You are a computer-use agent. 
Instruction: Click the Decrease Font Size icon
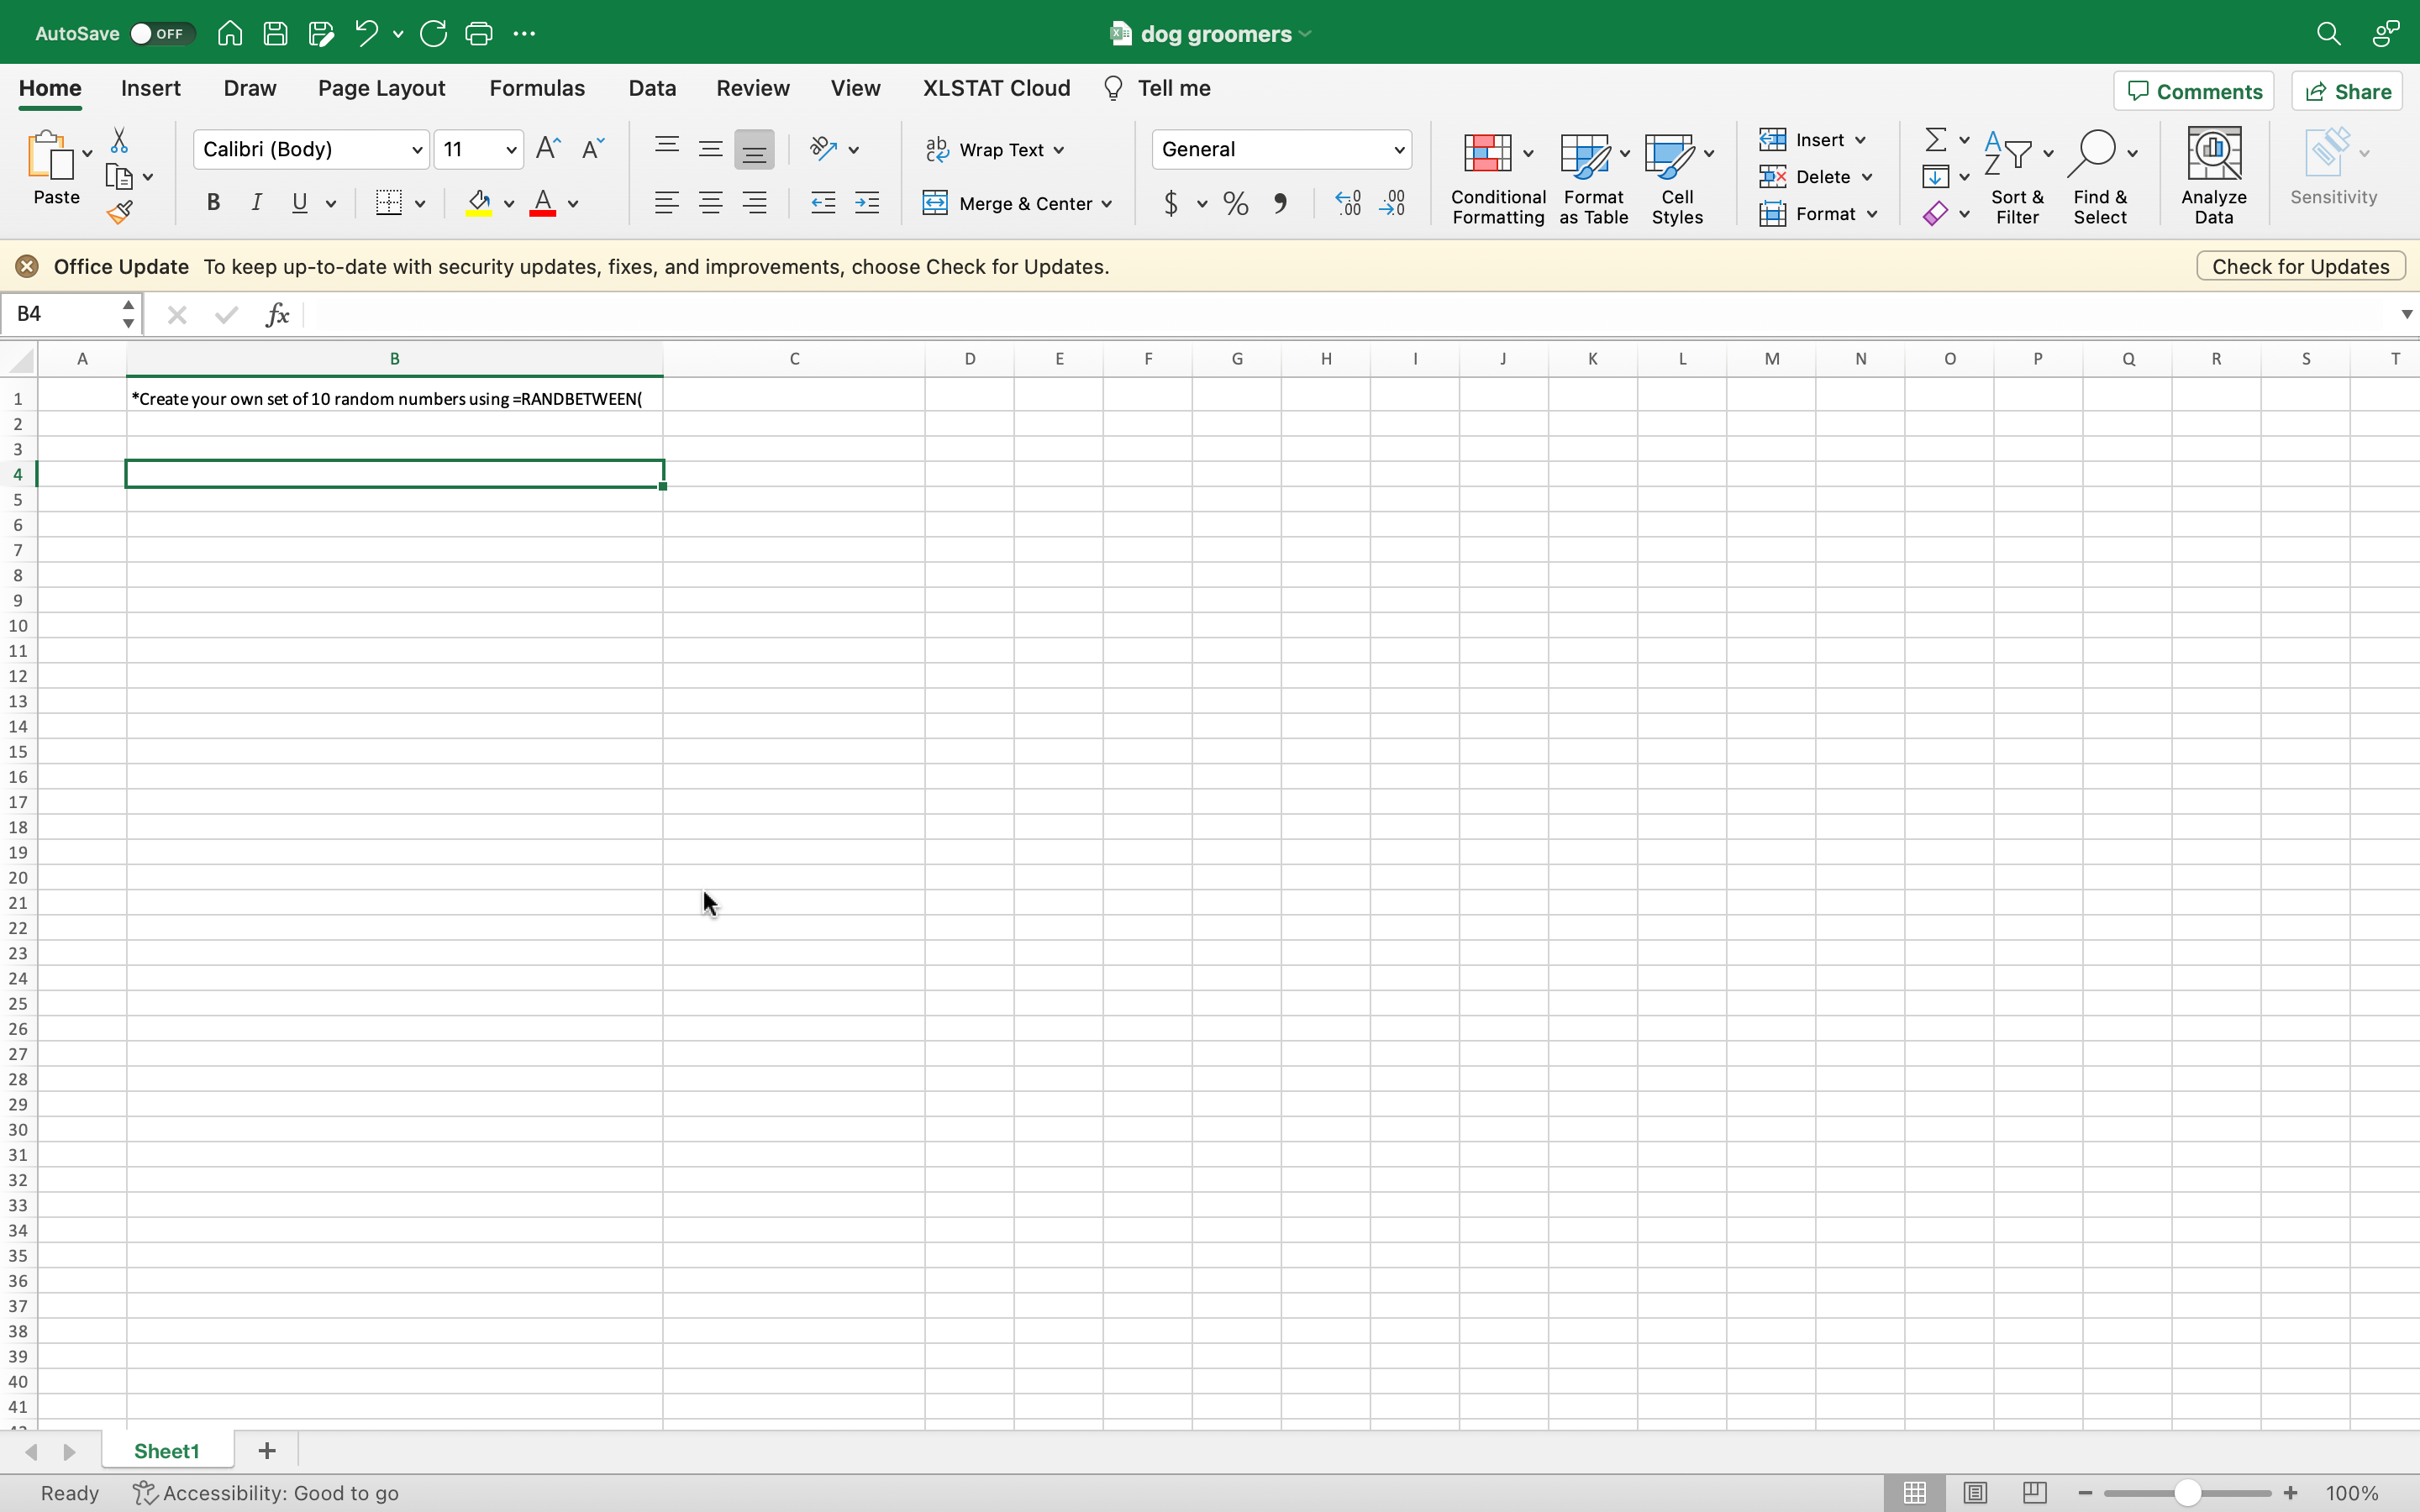coord(593,149)
